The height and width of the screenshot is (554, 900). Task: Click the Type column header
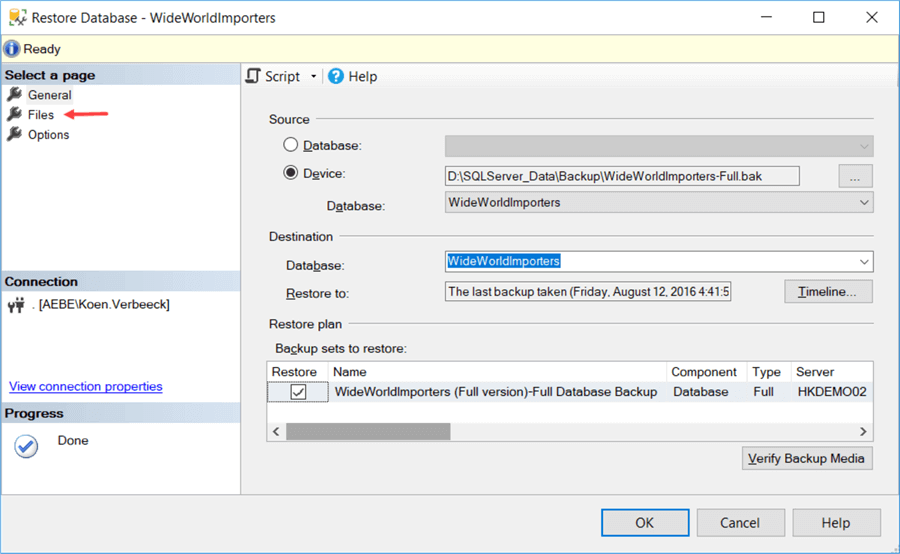coord(769,371)
